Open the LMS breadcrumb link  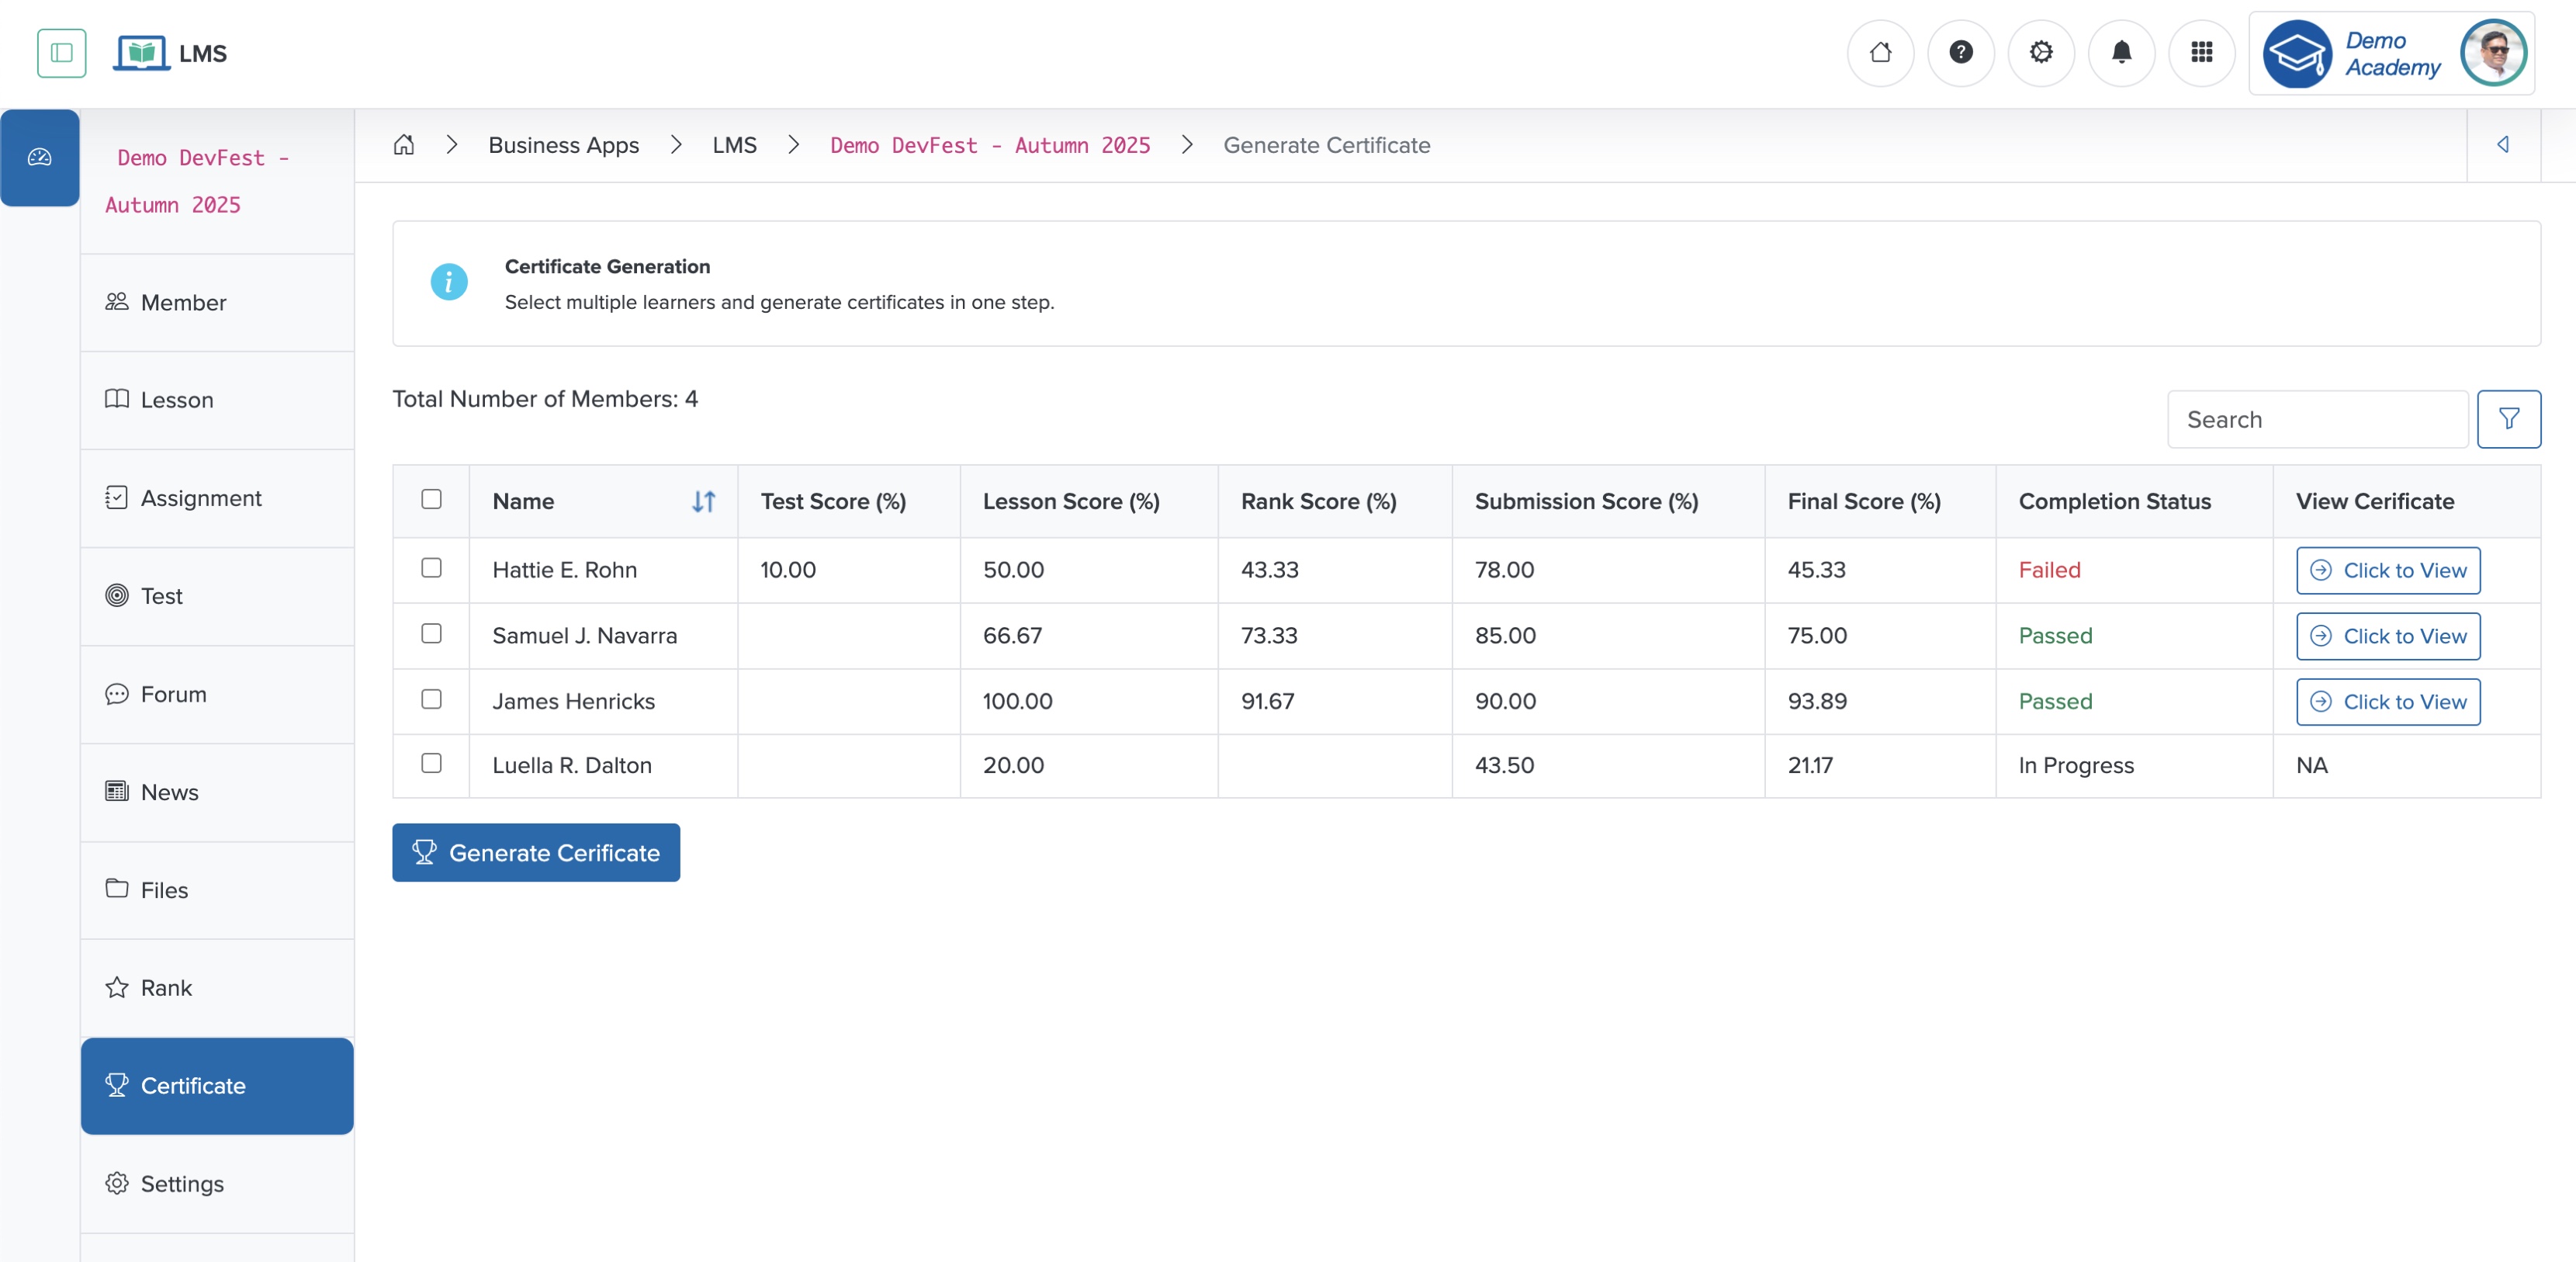735,145
